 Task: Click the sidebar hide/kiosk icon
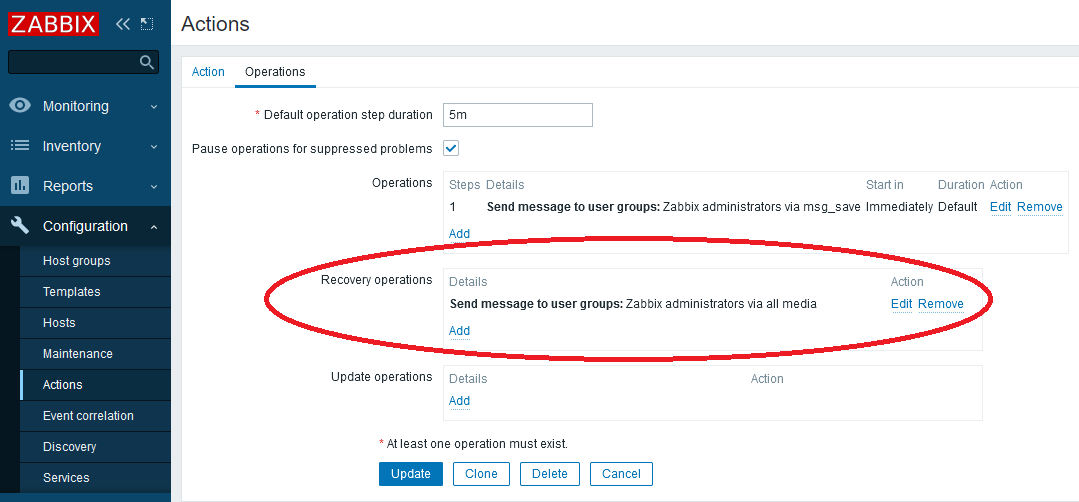147,23
